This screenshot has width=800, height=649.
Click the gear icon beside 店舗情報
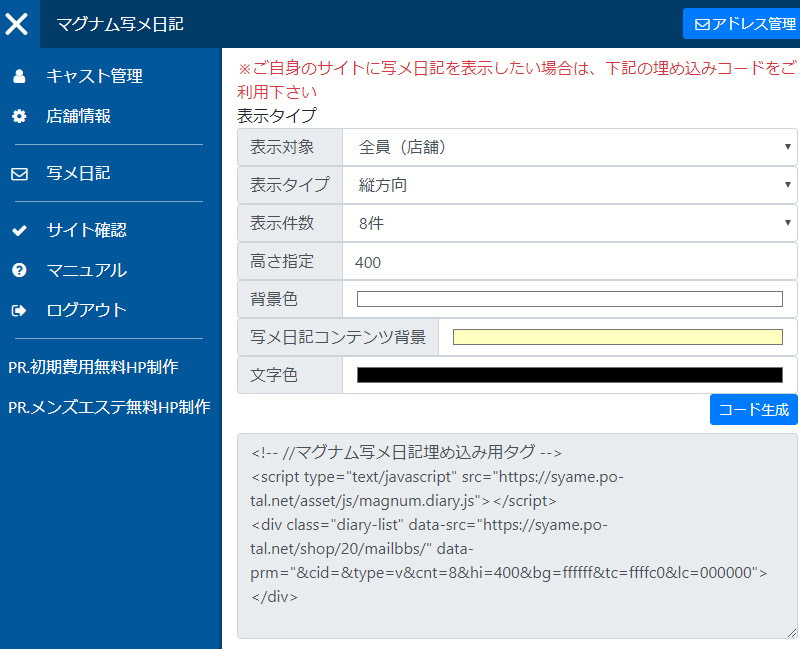pyautogui.click(x=20, y=115)
